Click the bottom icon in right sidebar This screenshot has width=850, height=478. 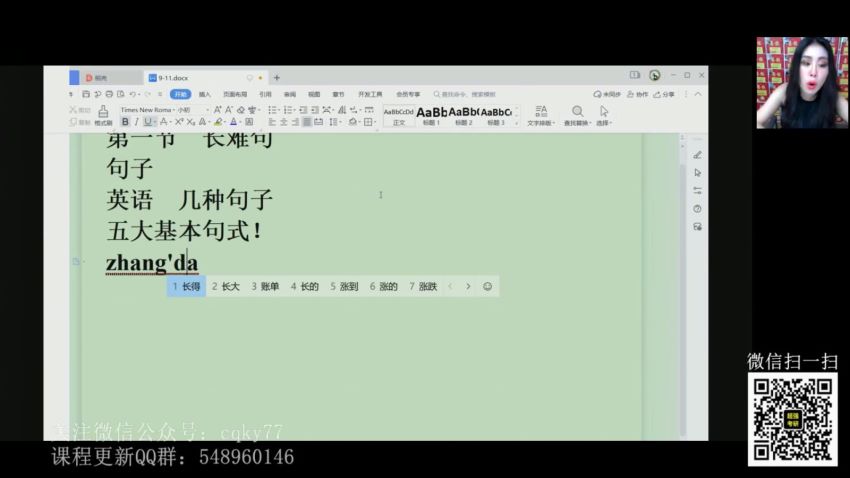point(697,227)
